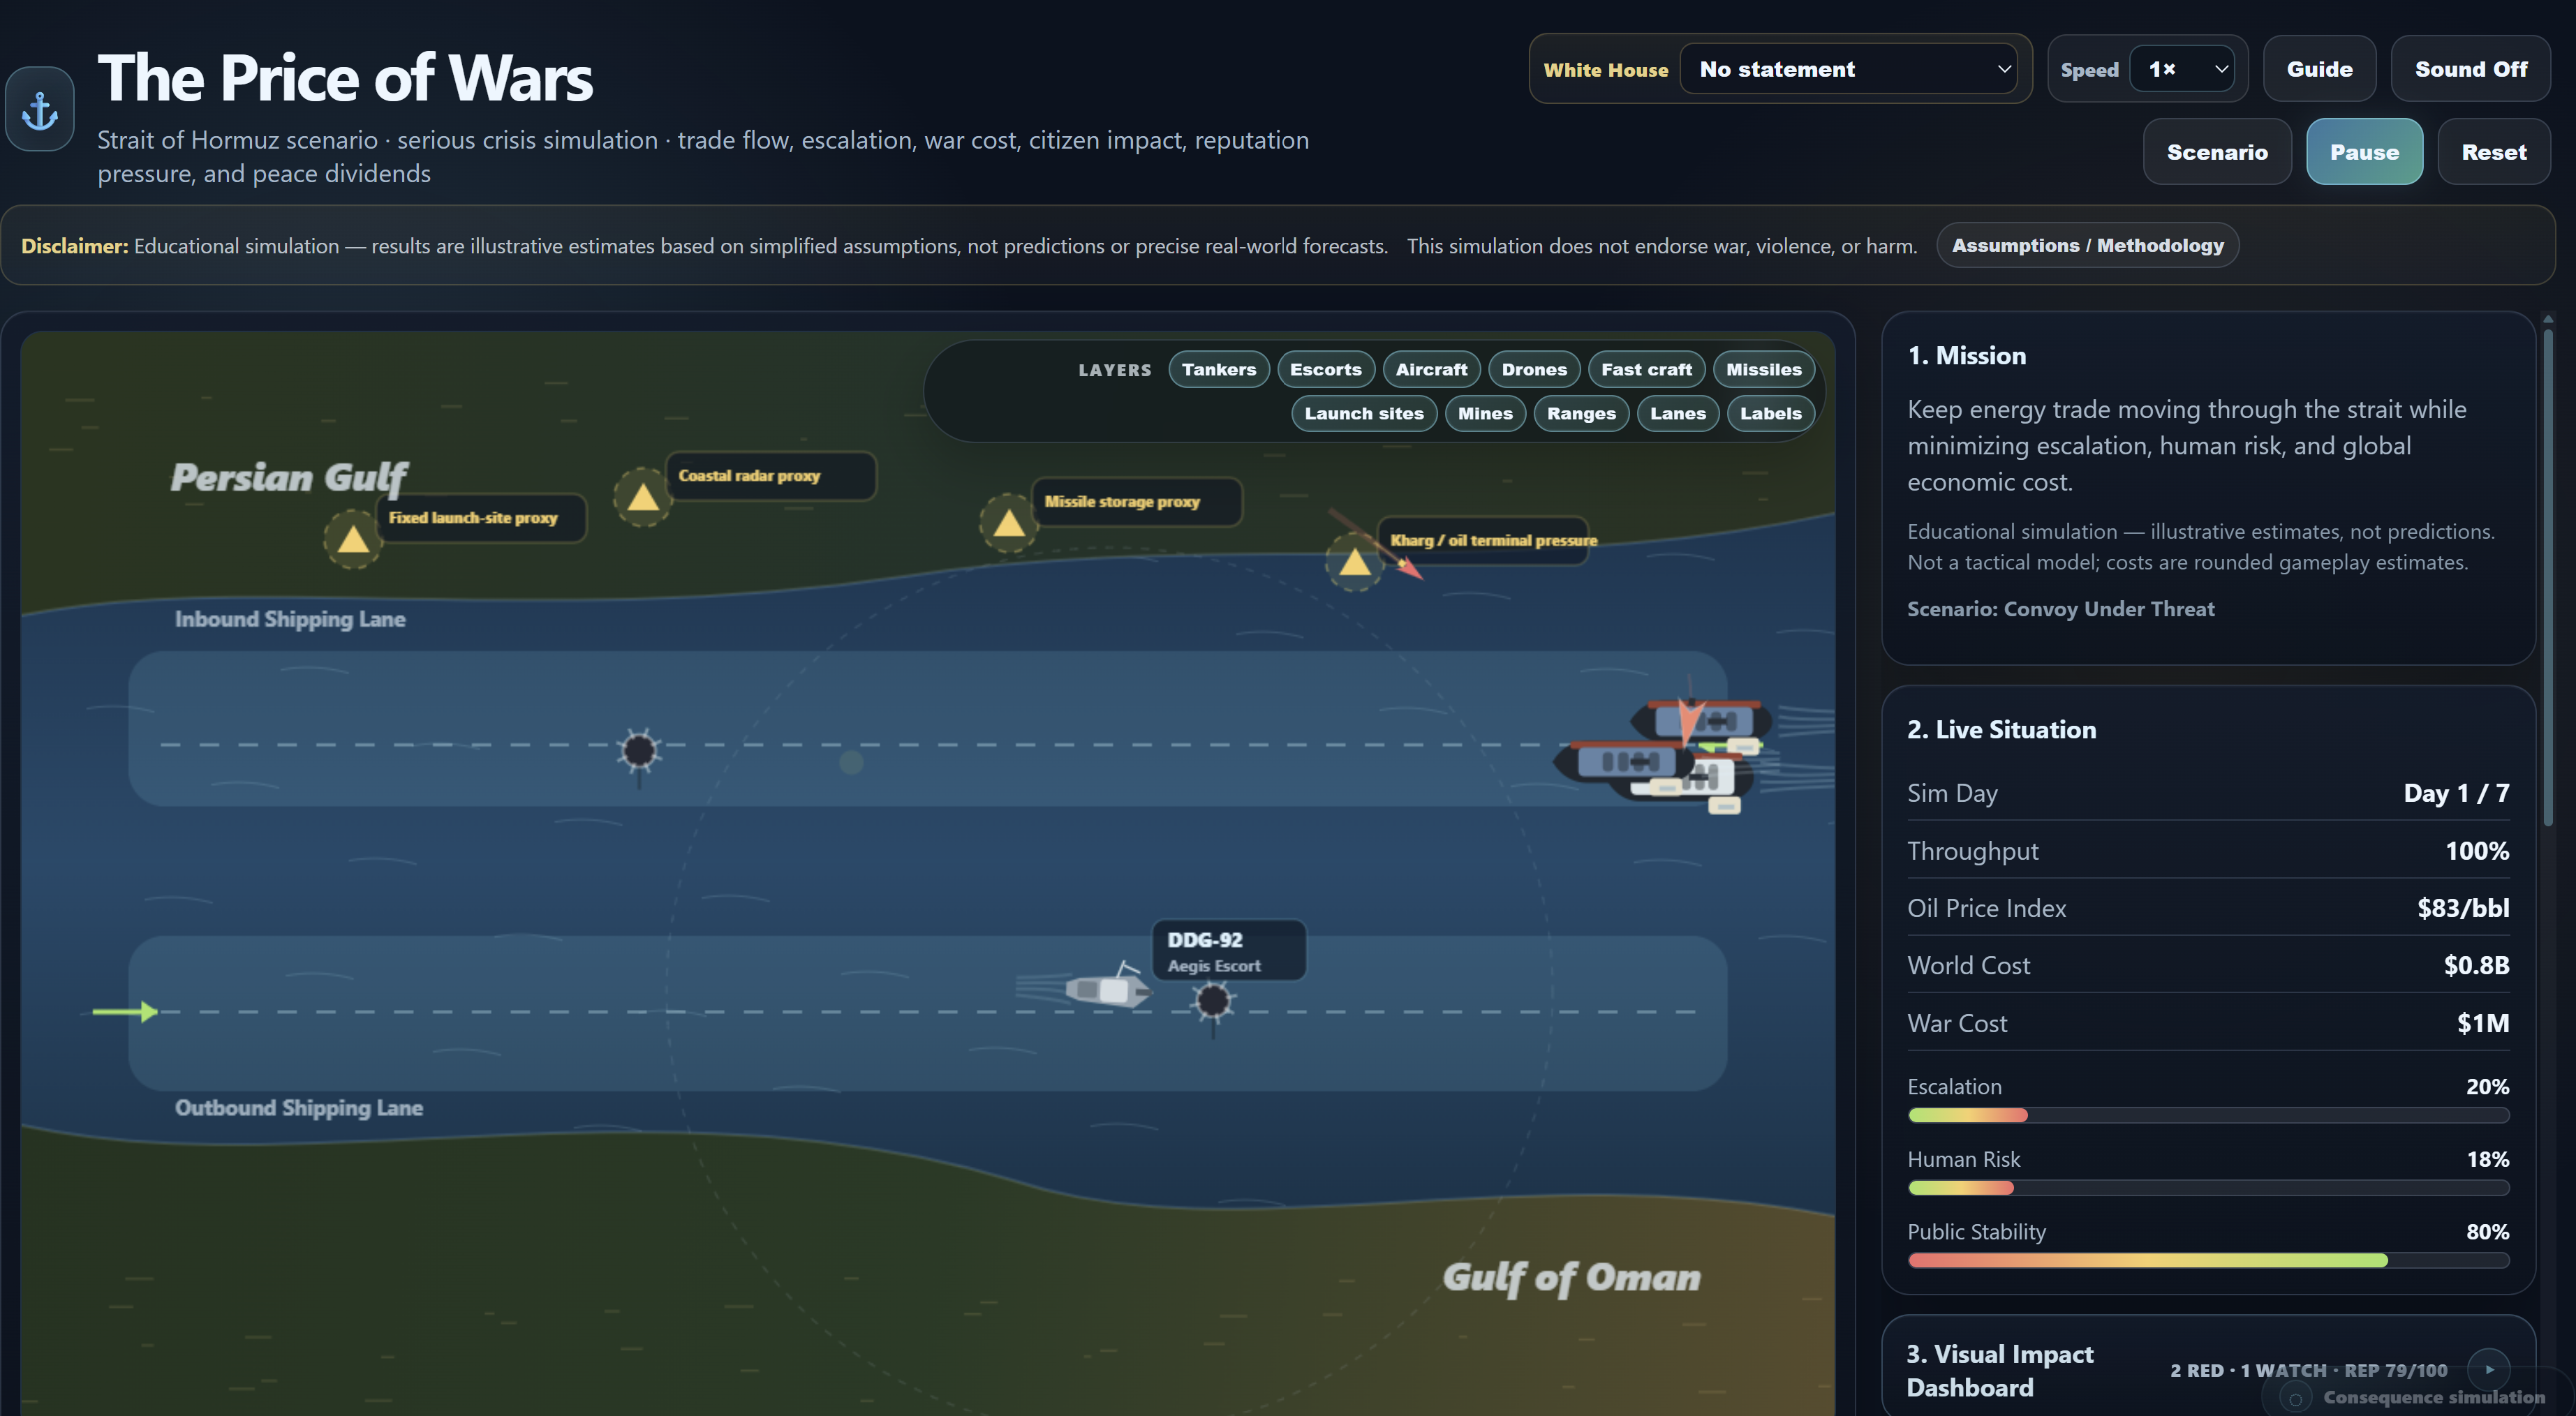Click the Sound Off button

coord(2470,69)
